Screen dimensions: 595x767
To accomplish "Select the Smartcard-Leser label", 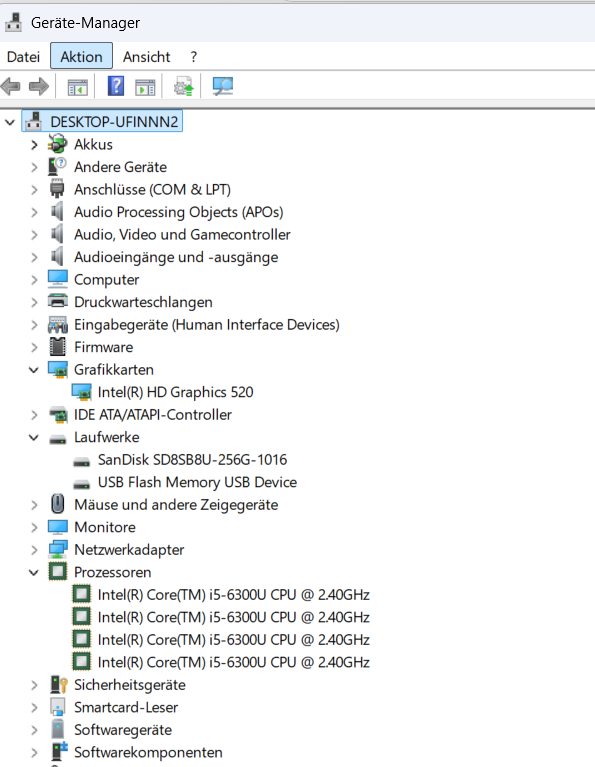I will click(x=126, y=707).
